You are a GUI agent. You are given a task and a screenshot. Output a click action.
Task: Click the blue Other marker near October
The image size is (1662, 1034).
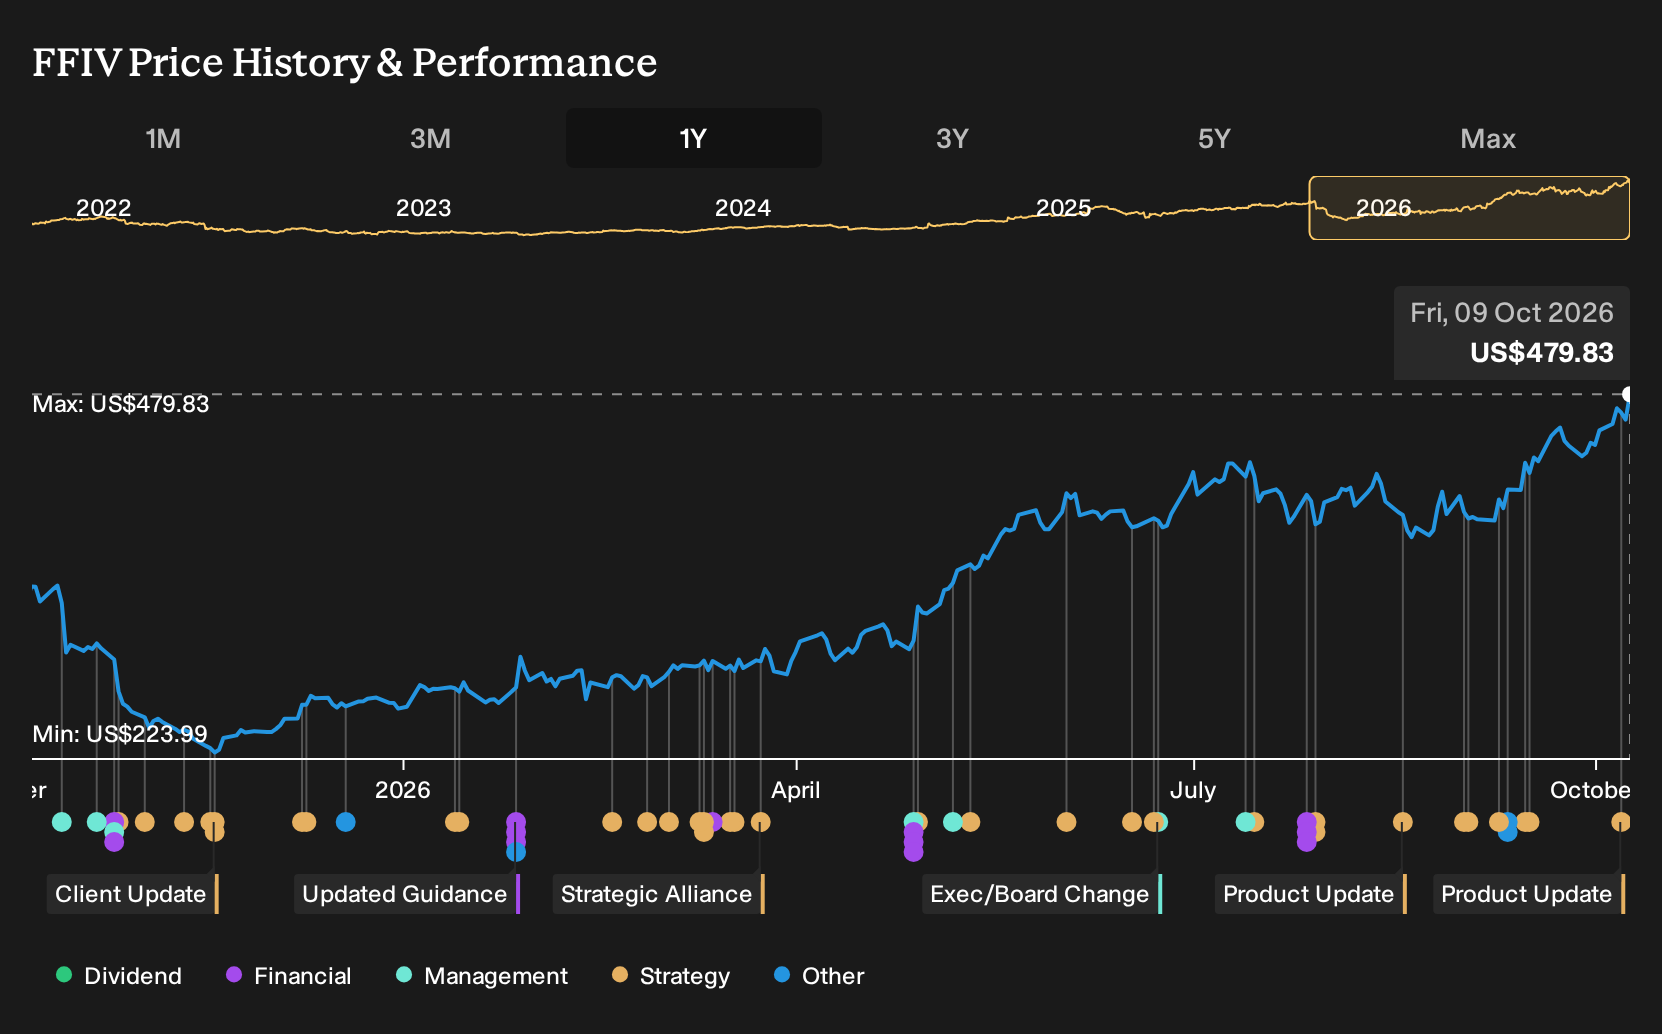click(1507, 831)
